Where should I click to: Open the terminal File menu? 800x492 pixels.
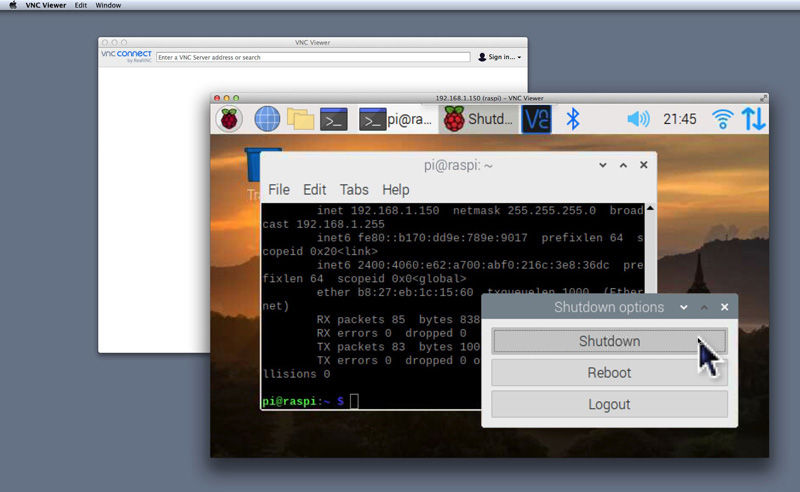[x=279, y=189]
